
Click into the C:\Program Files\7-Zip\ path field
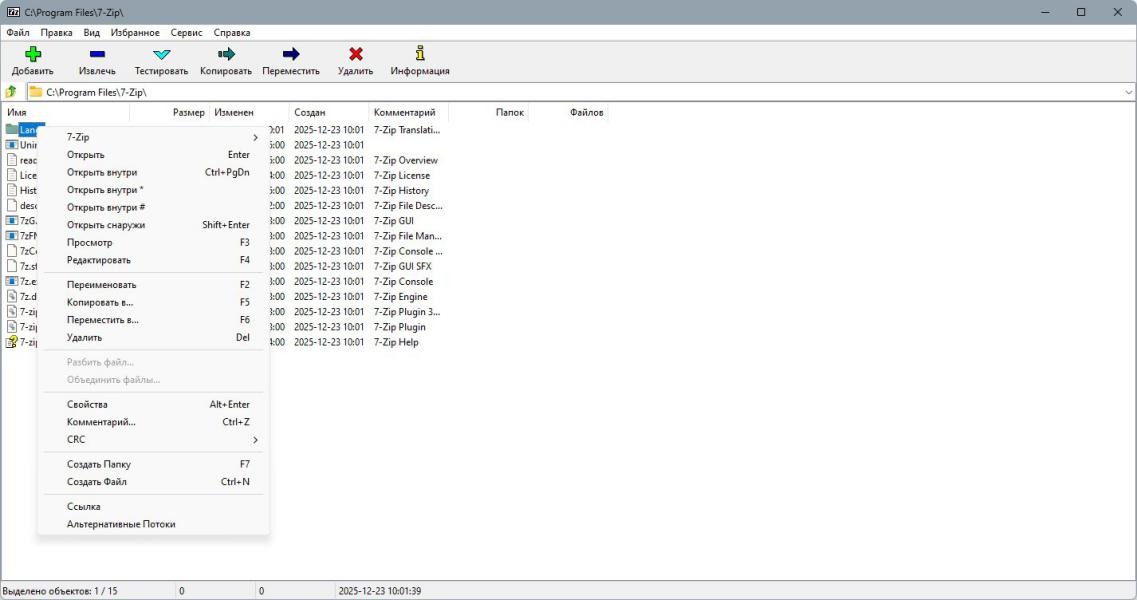tap(500, 92)
